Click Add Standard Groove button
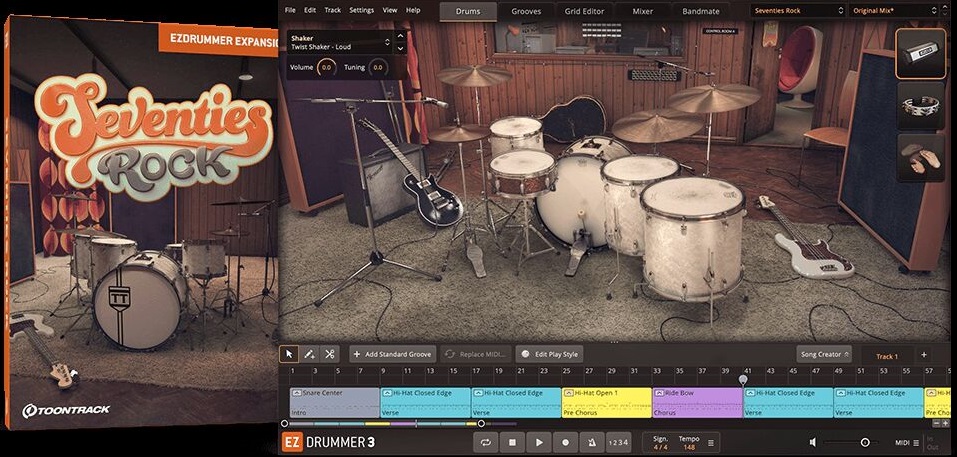 click(392, 354)
